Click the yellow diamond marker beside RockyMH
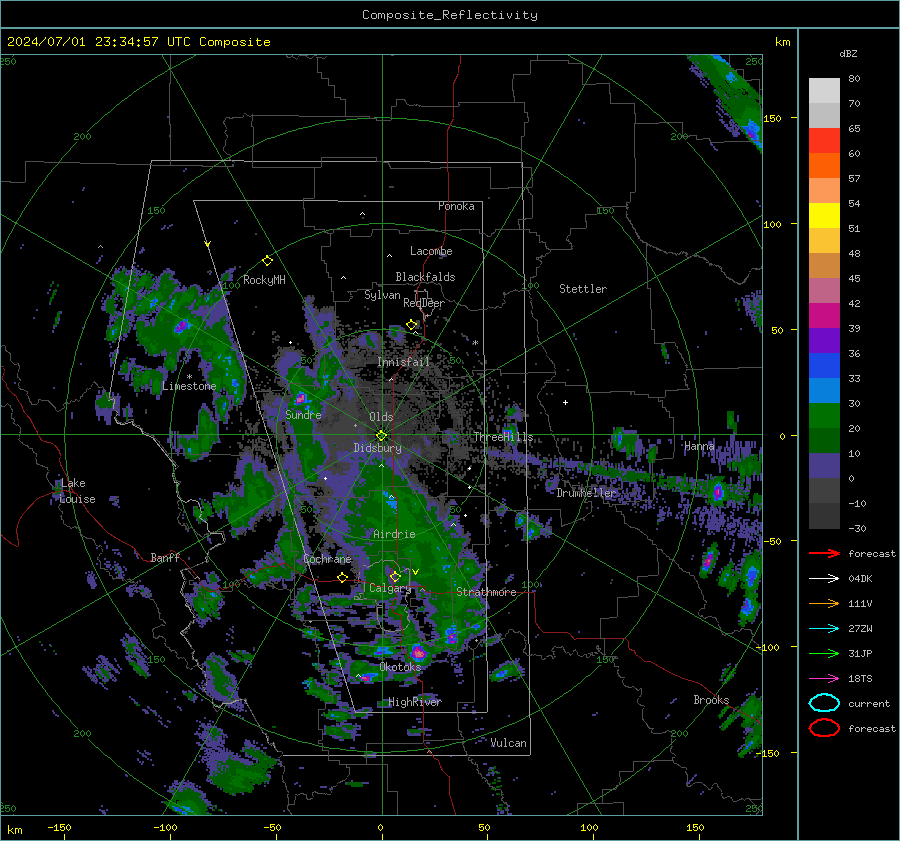Viewport: 900px width, 841px height. (267, 261)
